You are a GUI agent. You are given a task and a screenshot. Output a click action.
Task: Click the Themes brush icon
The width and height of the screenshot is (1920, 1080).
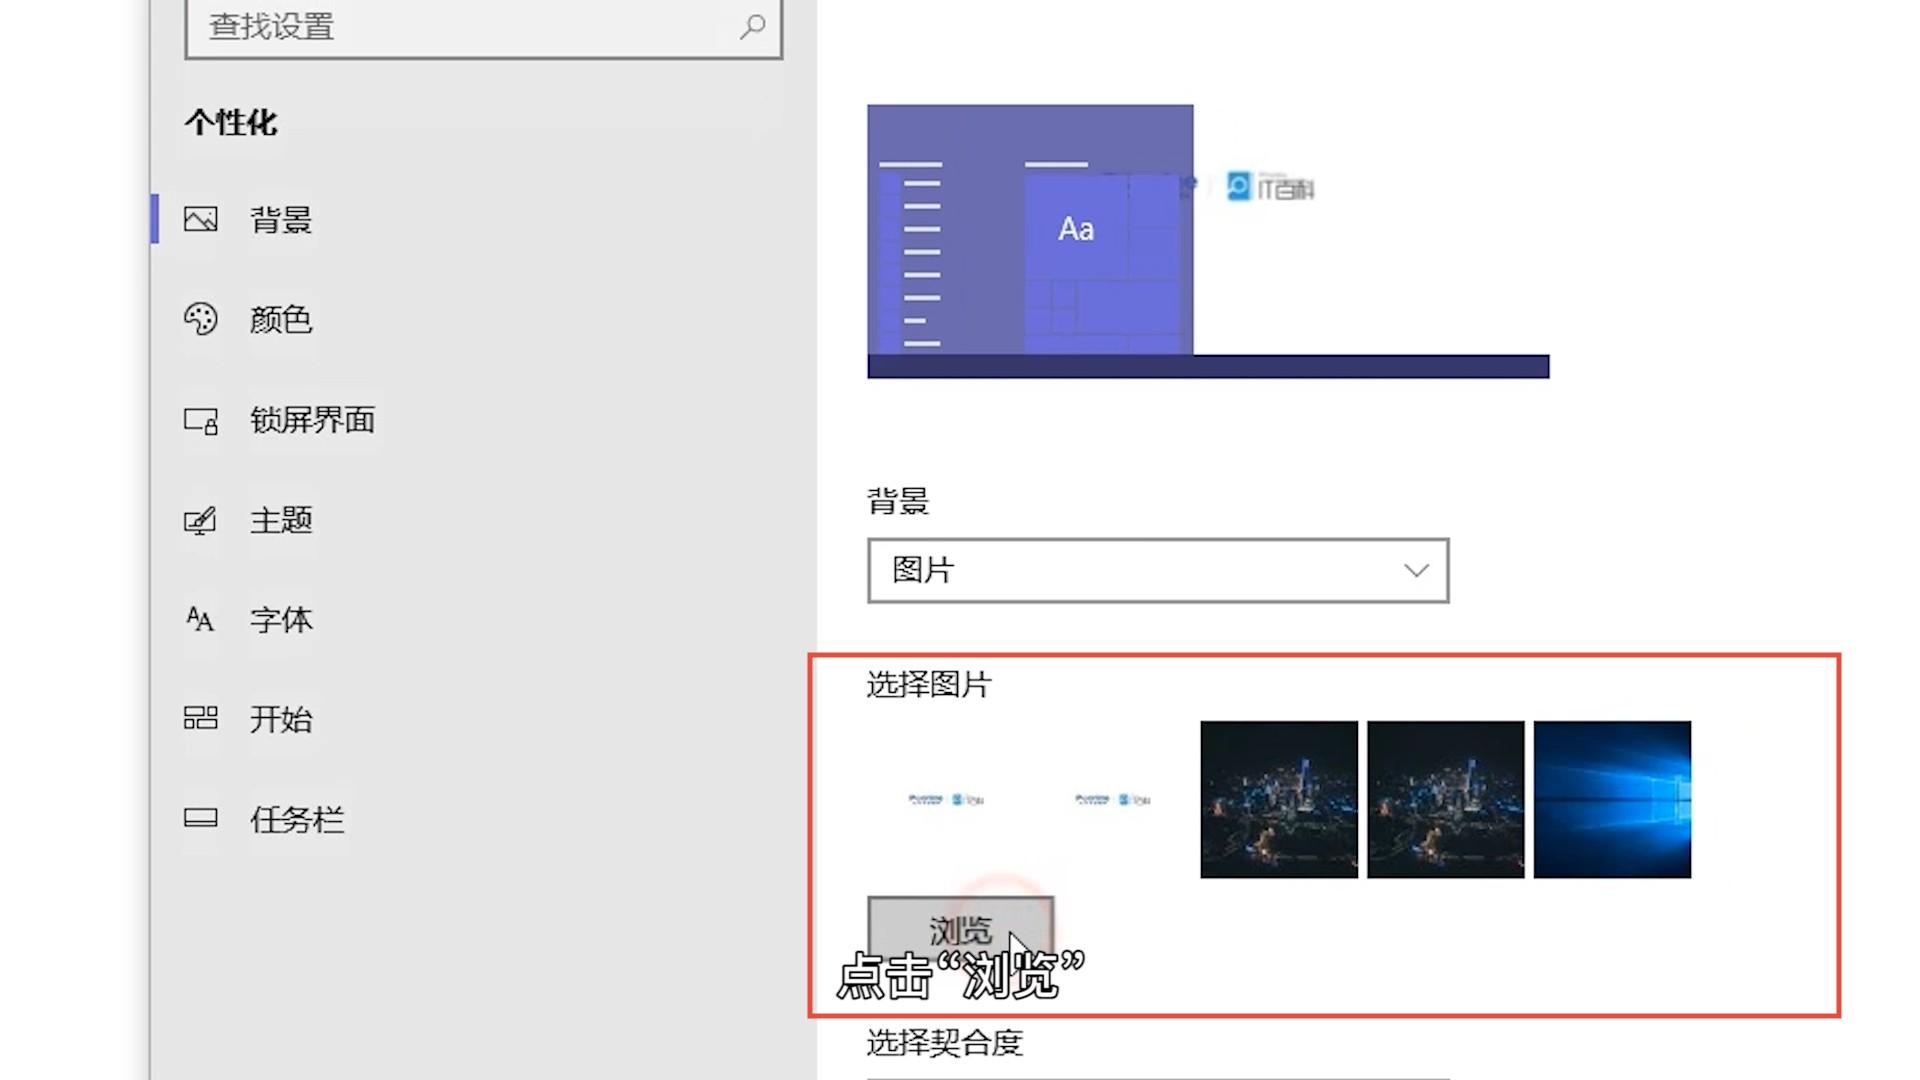pos(200,520)
